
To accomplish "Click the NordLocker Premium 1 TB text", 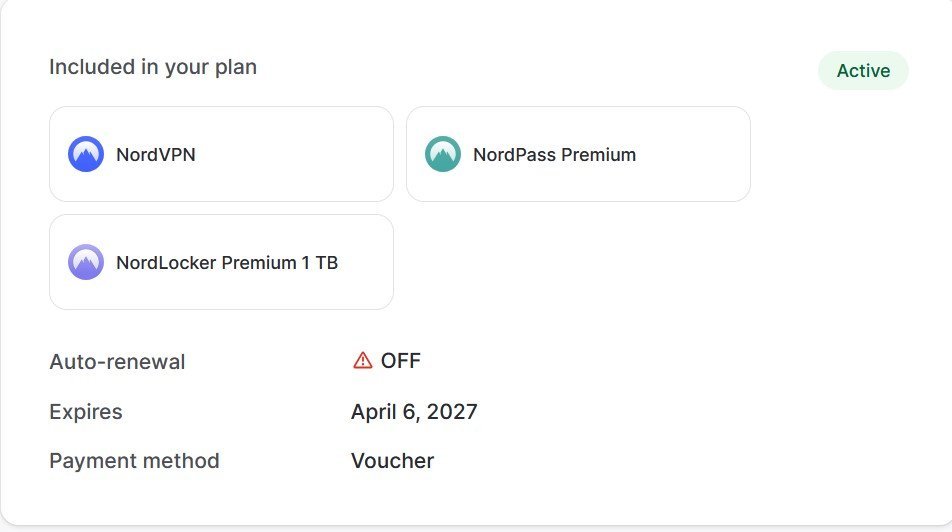I will [x=227, y=263].
